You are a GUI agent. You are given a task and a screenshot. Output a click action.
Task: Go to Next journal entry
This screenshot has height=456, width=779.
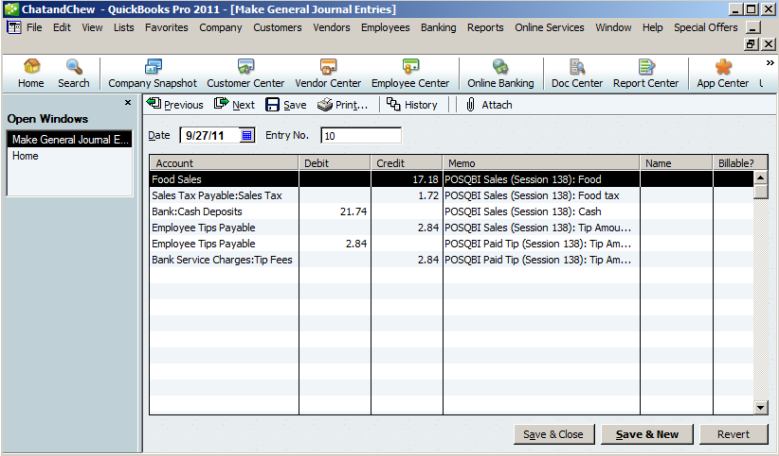point(234,104)
